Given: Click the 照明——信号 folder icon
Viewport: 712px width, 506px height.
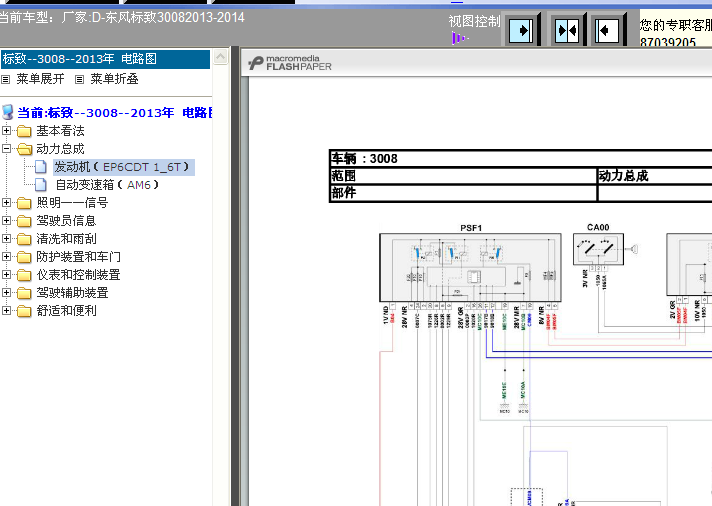Looking at the screenshot, I should click(24, 203).
